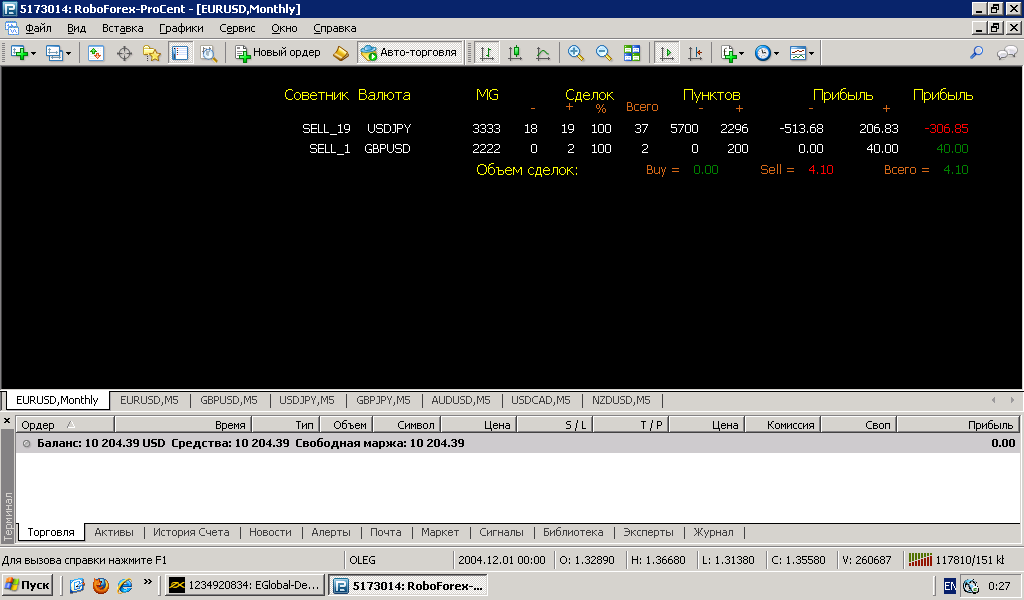Select Candlesticks chart mode
The height and width of the screenshot is (600, 1024).
pyautogui.click(x=515, y=53)
